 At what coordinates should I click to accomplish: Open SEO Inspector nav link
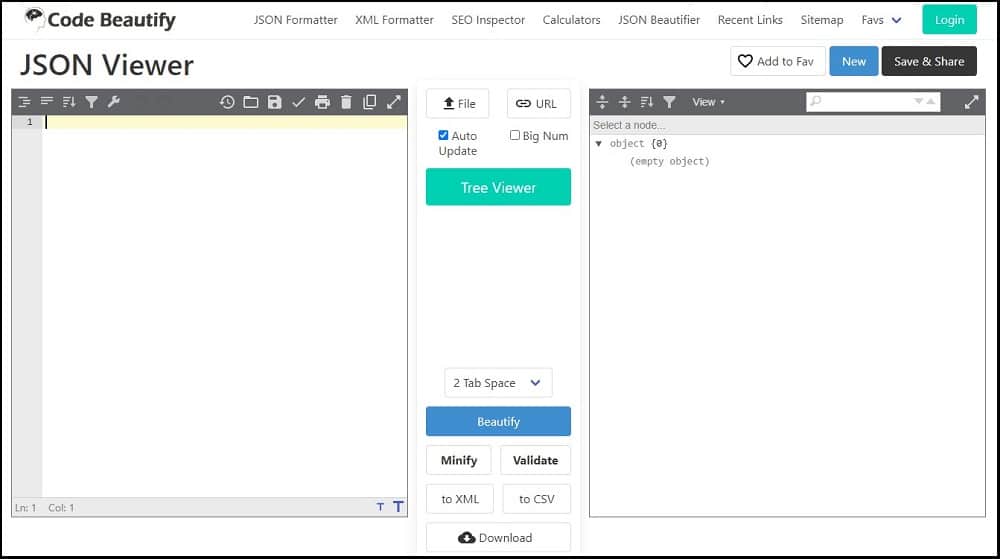[488, 20]
